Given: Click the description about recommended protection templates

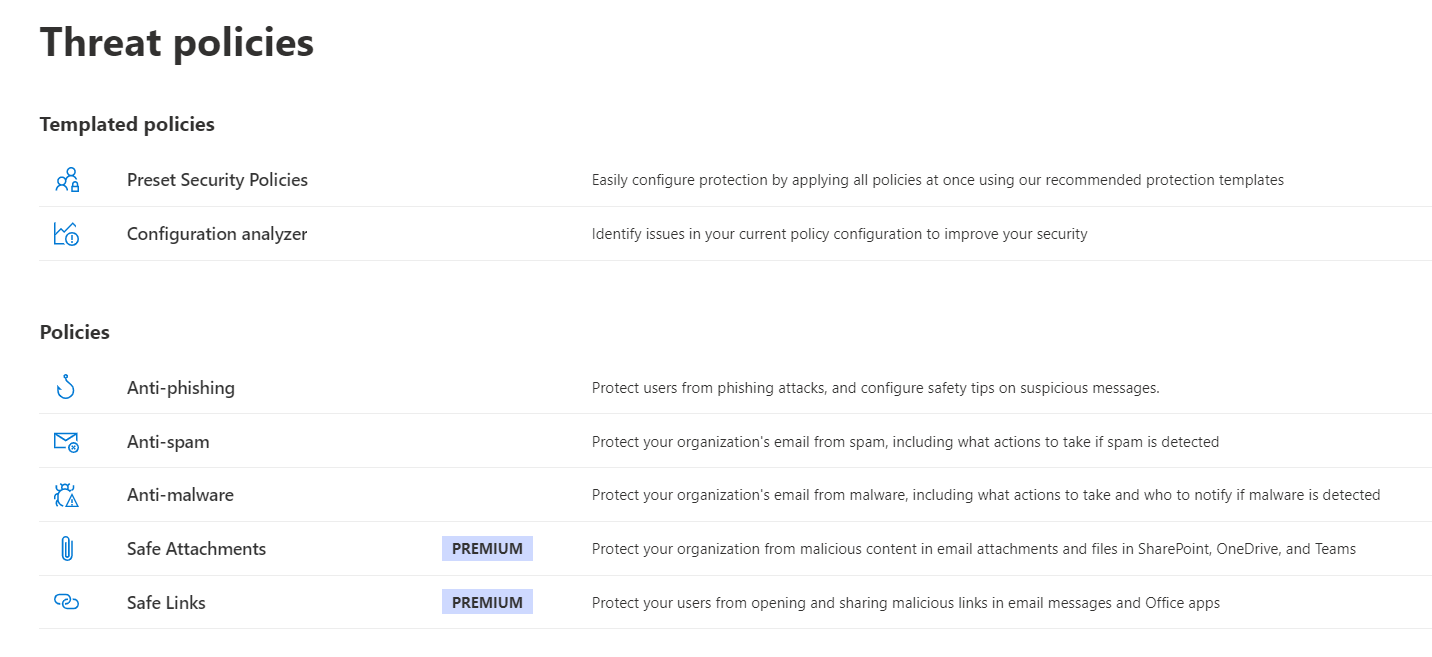Looking at the screenshot, I should tap(937, 180).
